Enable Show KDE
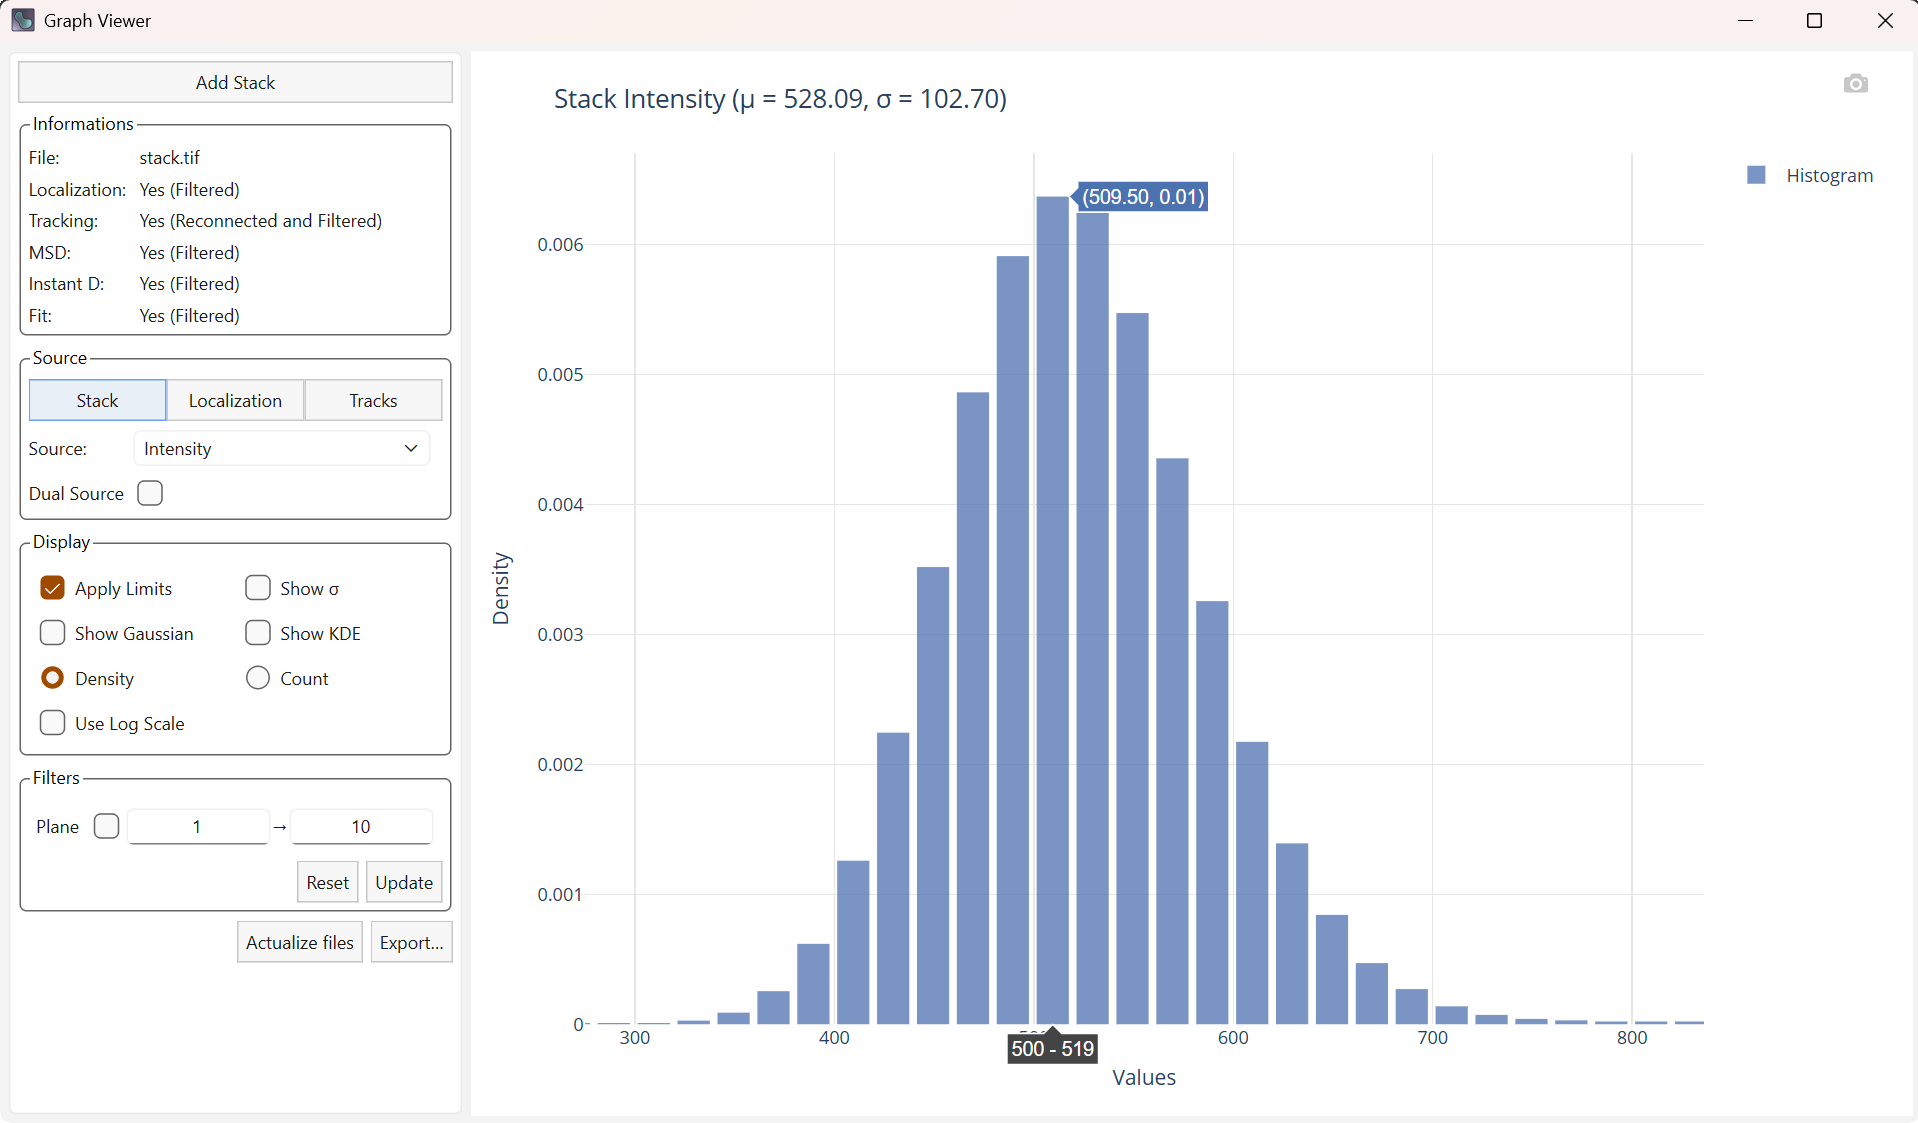 pyautogui.click(x=257, y=633)
